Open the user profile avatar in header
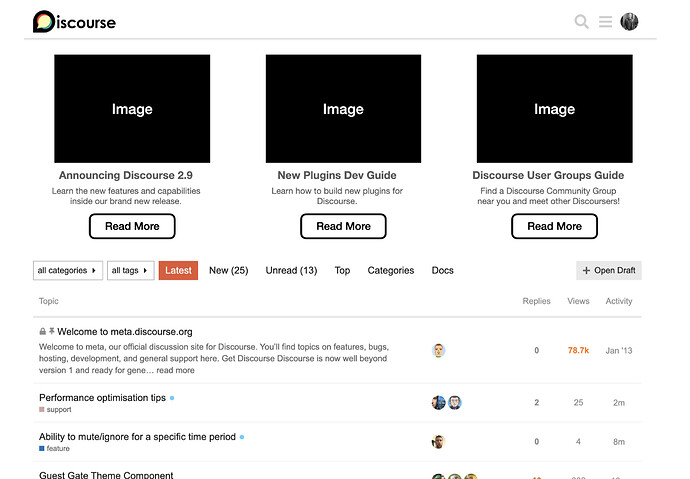The image size is (690, 479). [x=629, y=22]
